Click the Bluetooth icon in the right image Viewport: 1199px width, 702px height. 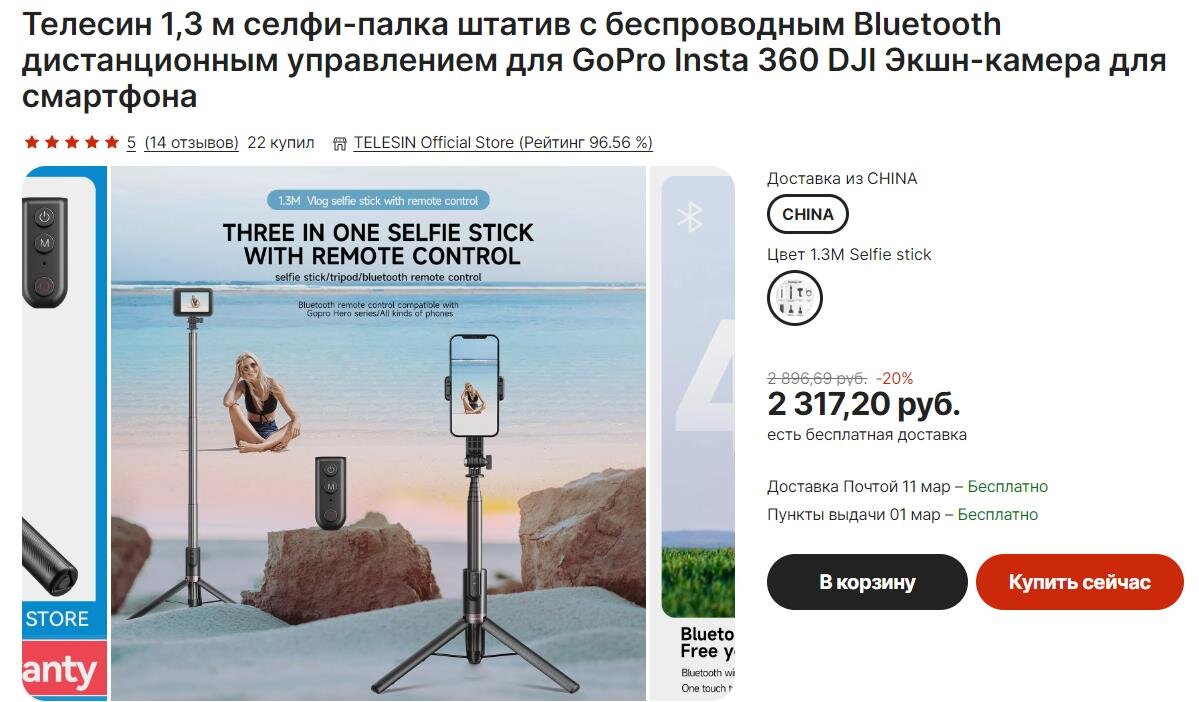[x=689, y=218]
